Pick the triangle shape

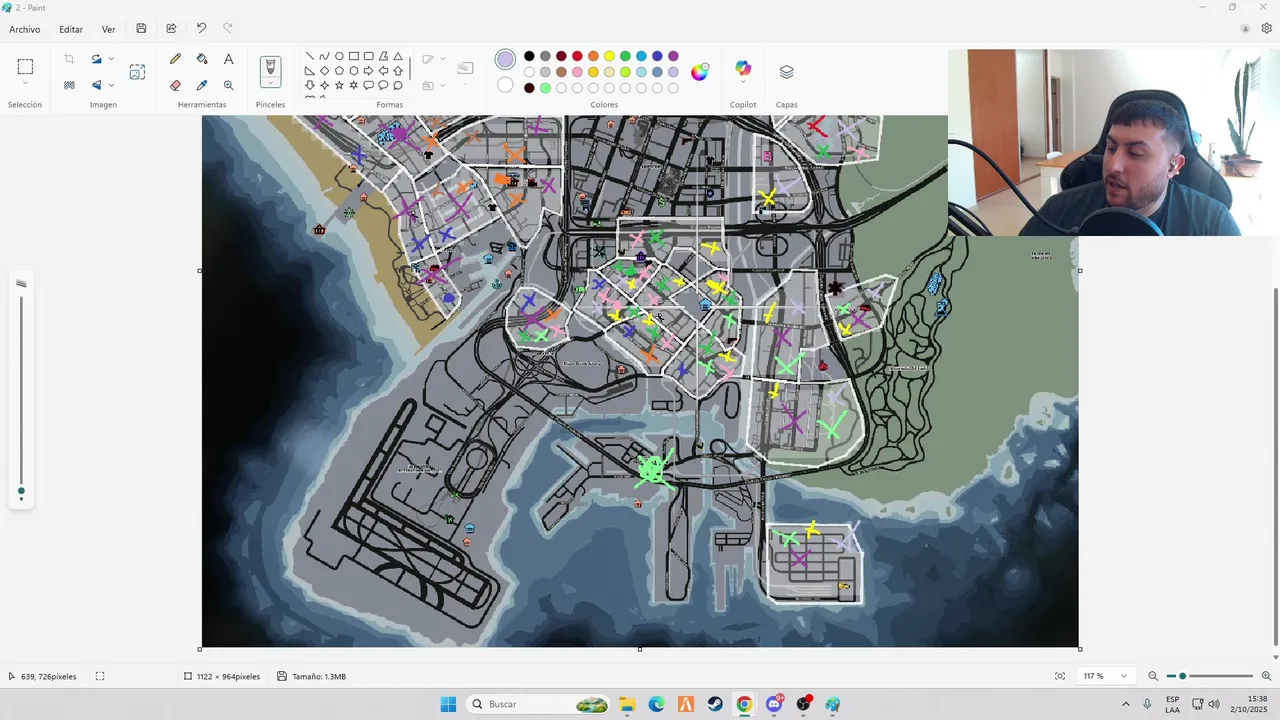point(398,56)
